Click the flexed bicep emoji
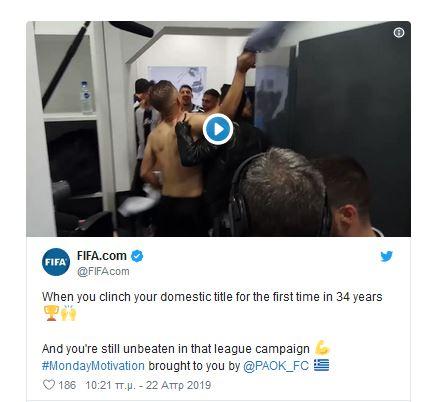The height and width of the screenshot is (402, 439). (x=322, y=347)
